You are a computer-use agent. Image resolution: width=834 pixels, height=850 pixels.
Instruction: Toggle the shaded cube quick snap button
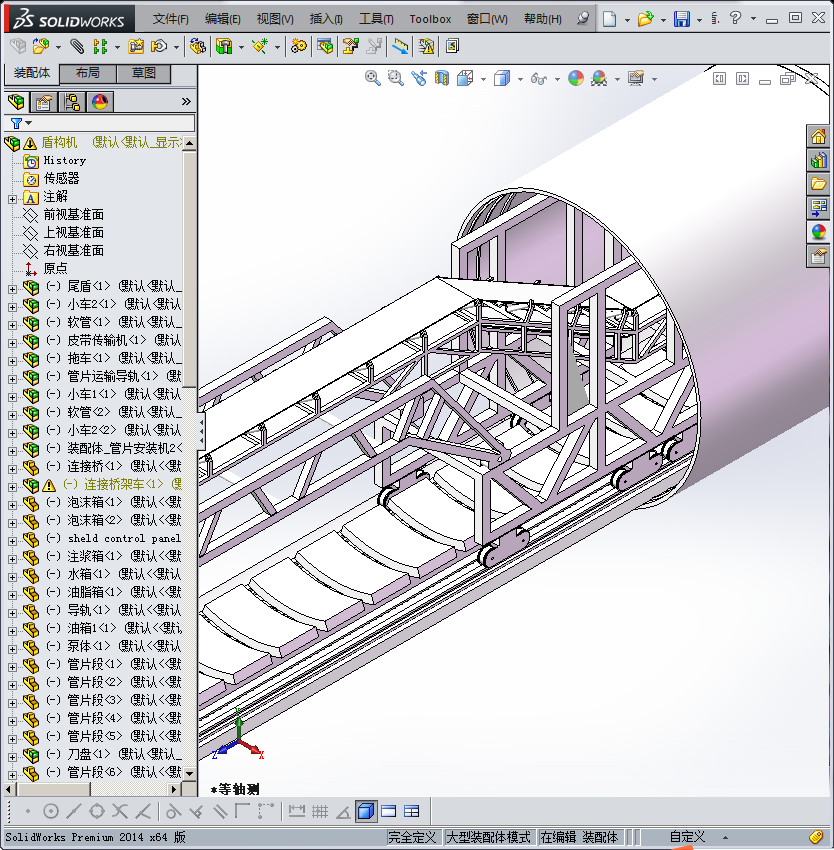pyautogui.click(x=365, y=811)
